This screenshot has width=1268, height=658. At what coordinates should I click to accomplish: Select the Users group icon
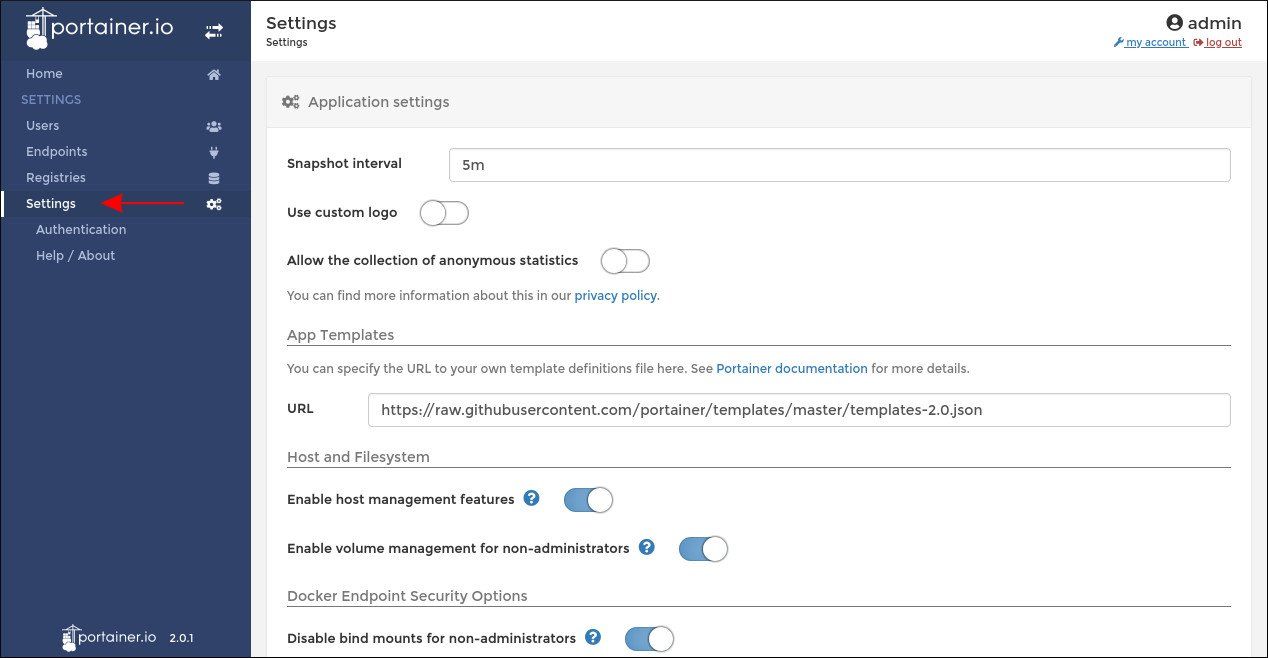[213, 125]
